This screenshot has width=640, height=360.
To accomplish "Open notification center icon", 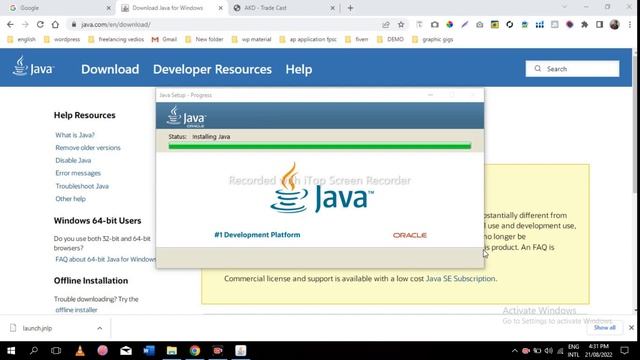I will click(624, 351).
